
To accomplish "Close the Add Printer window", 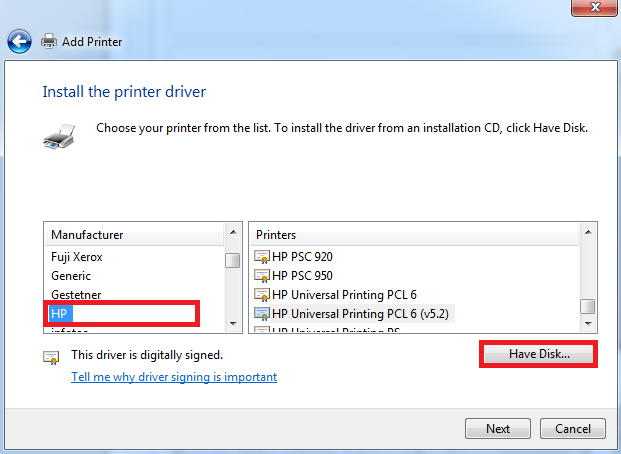I will click(x=594, y=7).
